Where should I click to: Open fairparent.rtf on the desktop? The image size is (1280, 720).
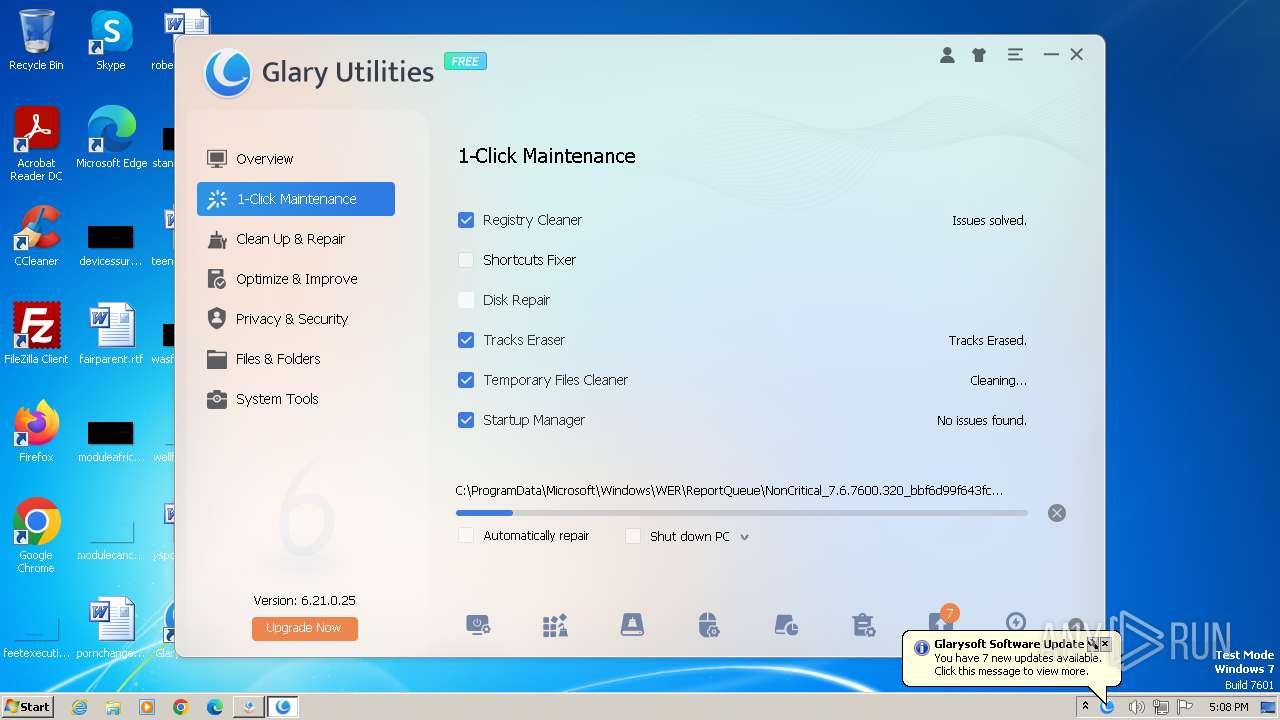[111, 334]
